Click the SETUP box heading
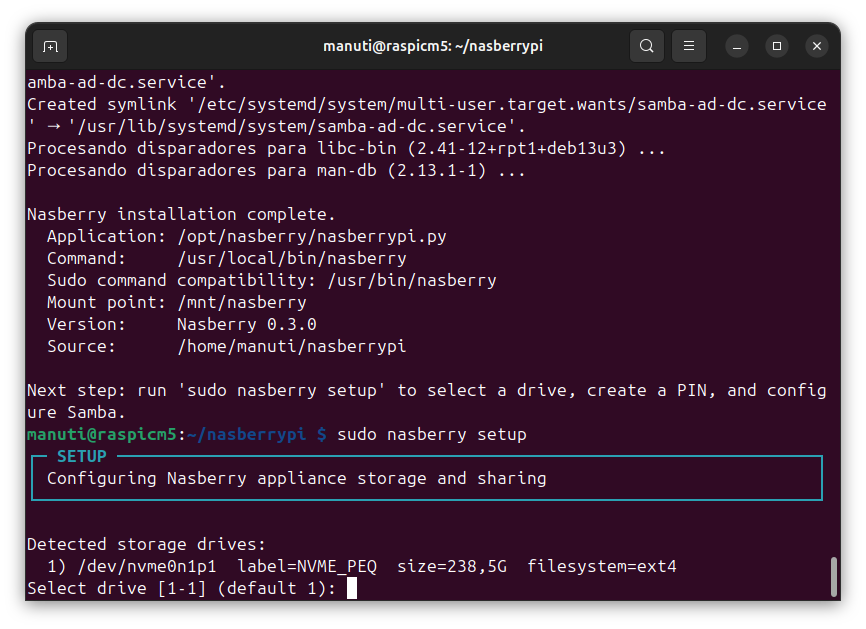 pos(82,456)
